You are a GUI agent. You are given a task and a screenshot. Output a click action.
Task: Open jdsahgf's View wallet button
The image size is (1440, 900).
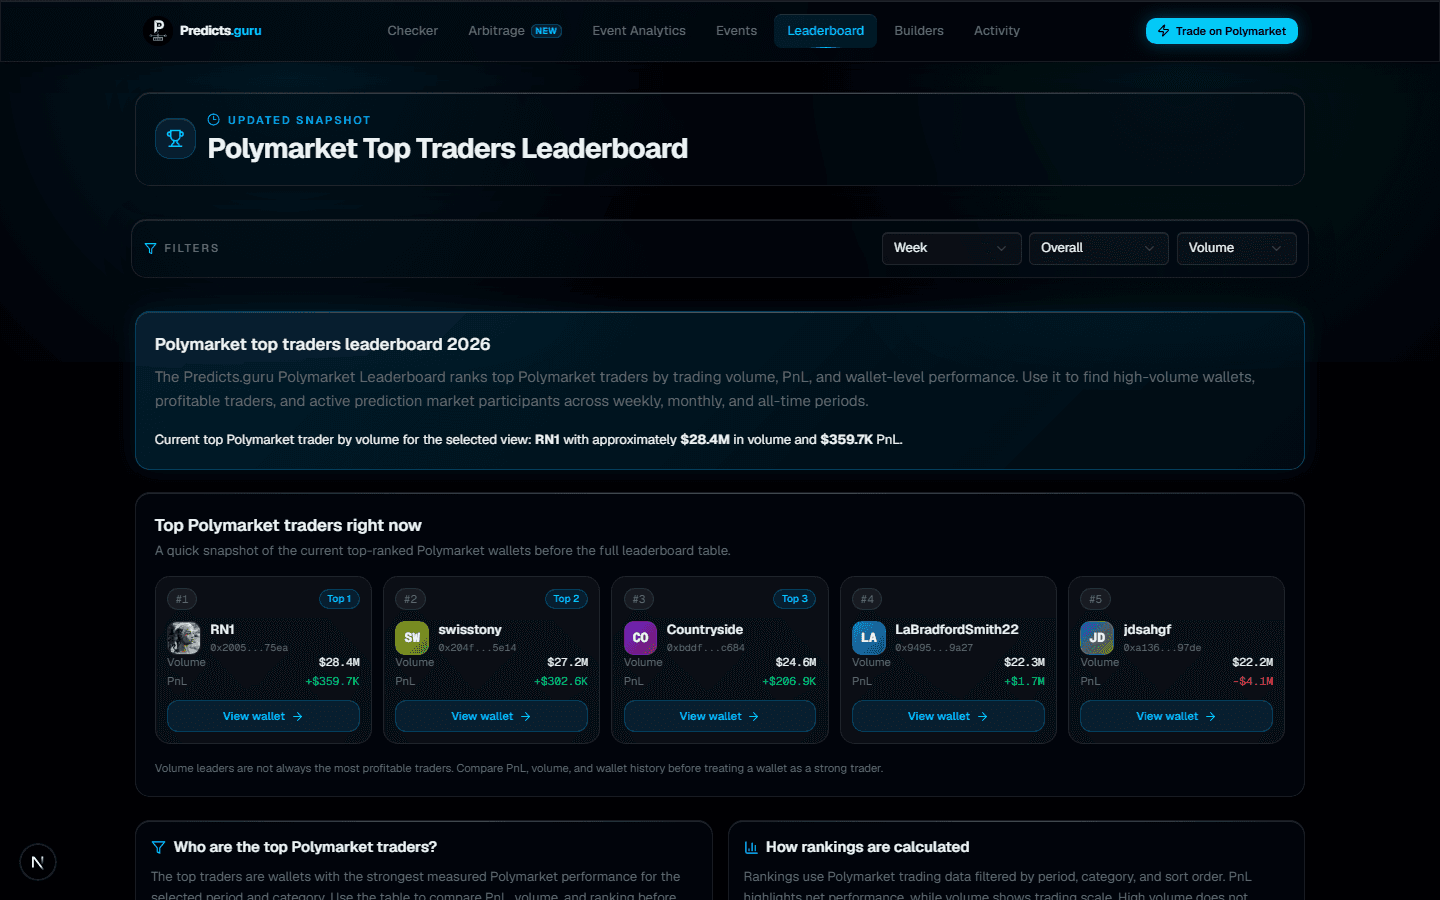click(x=1176, y=716)
